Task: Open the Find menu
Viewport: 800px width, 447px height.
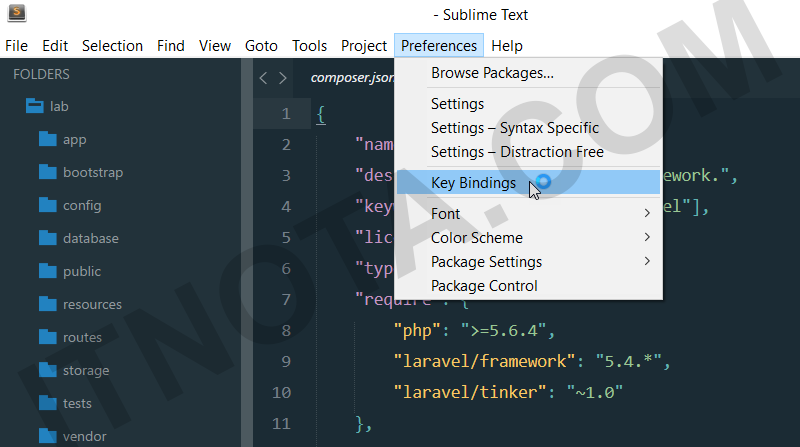Action: click(170, 46)
